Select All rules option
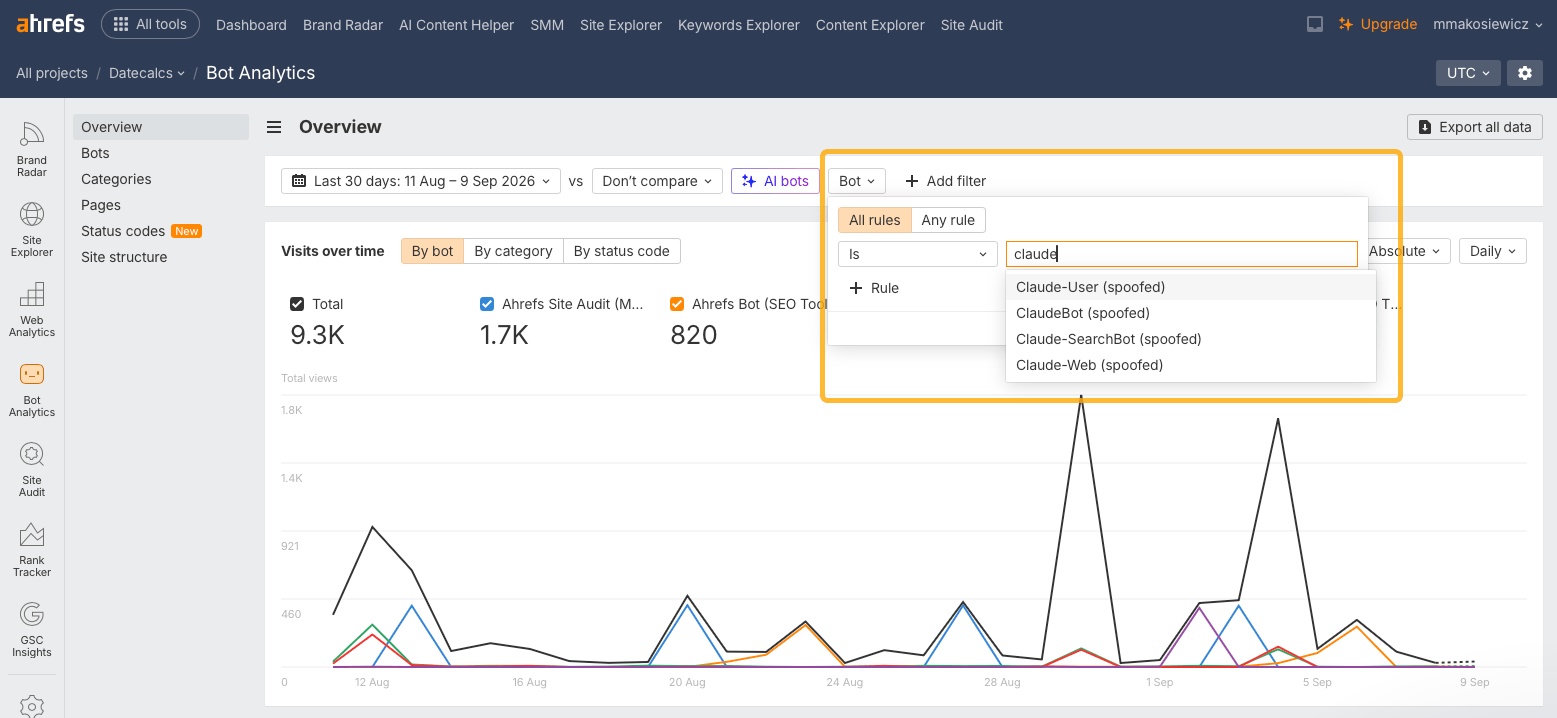 (x=875, y=220)
